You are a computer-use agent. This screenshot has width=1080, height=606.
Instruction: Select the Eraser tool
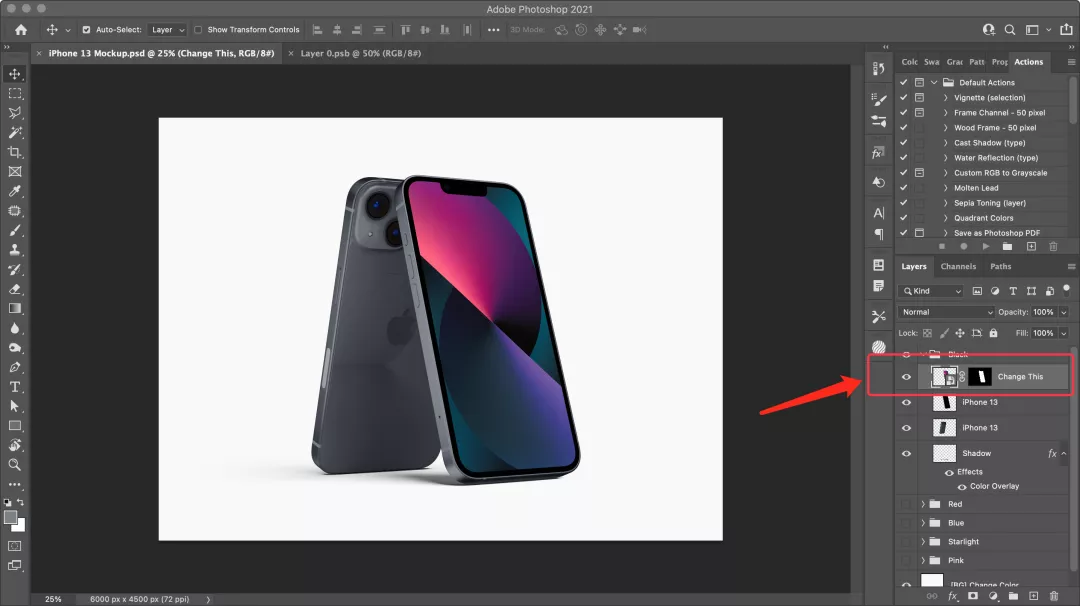click(x=15, y=289)
